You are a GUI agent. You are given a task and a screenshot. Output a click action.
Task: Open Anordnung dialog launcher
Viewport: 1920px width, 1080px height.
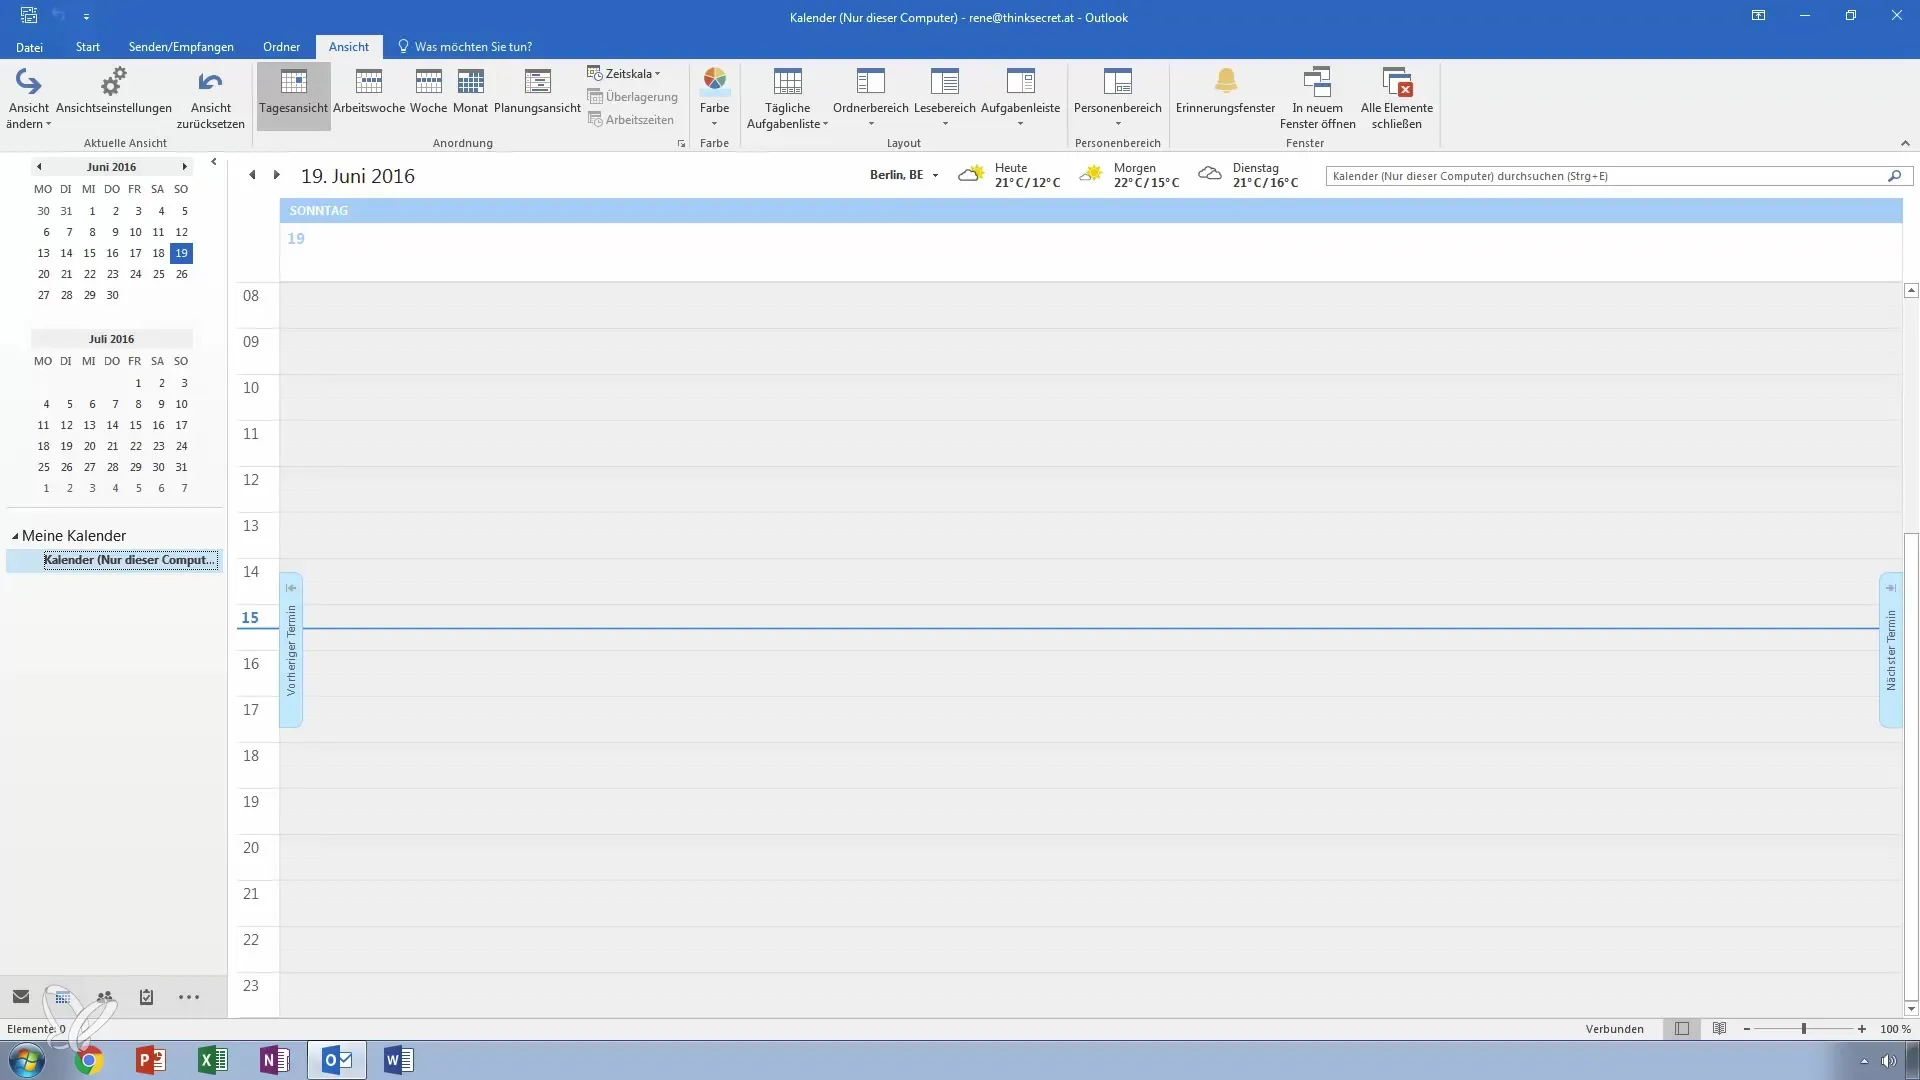pyautogui.click(x=682, y=144)
